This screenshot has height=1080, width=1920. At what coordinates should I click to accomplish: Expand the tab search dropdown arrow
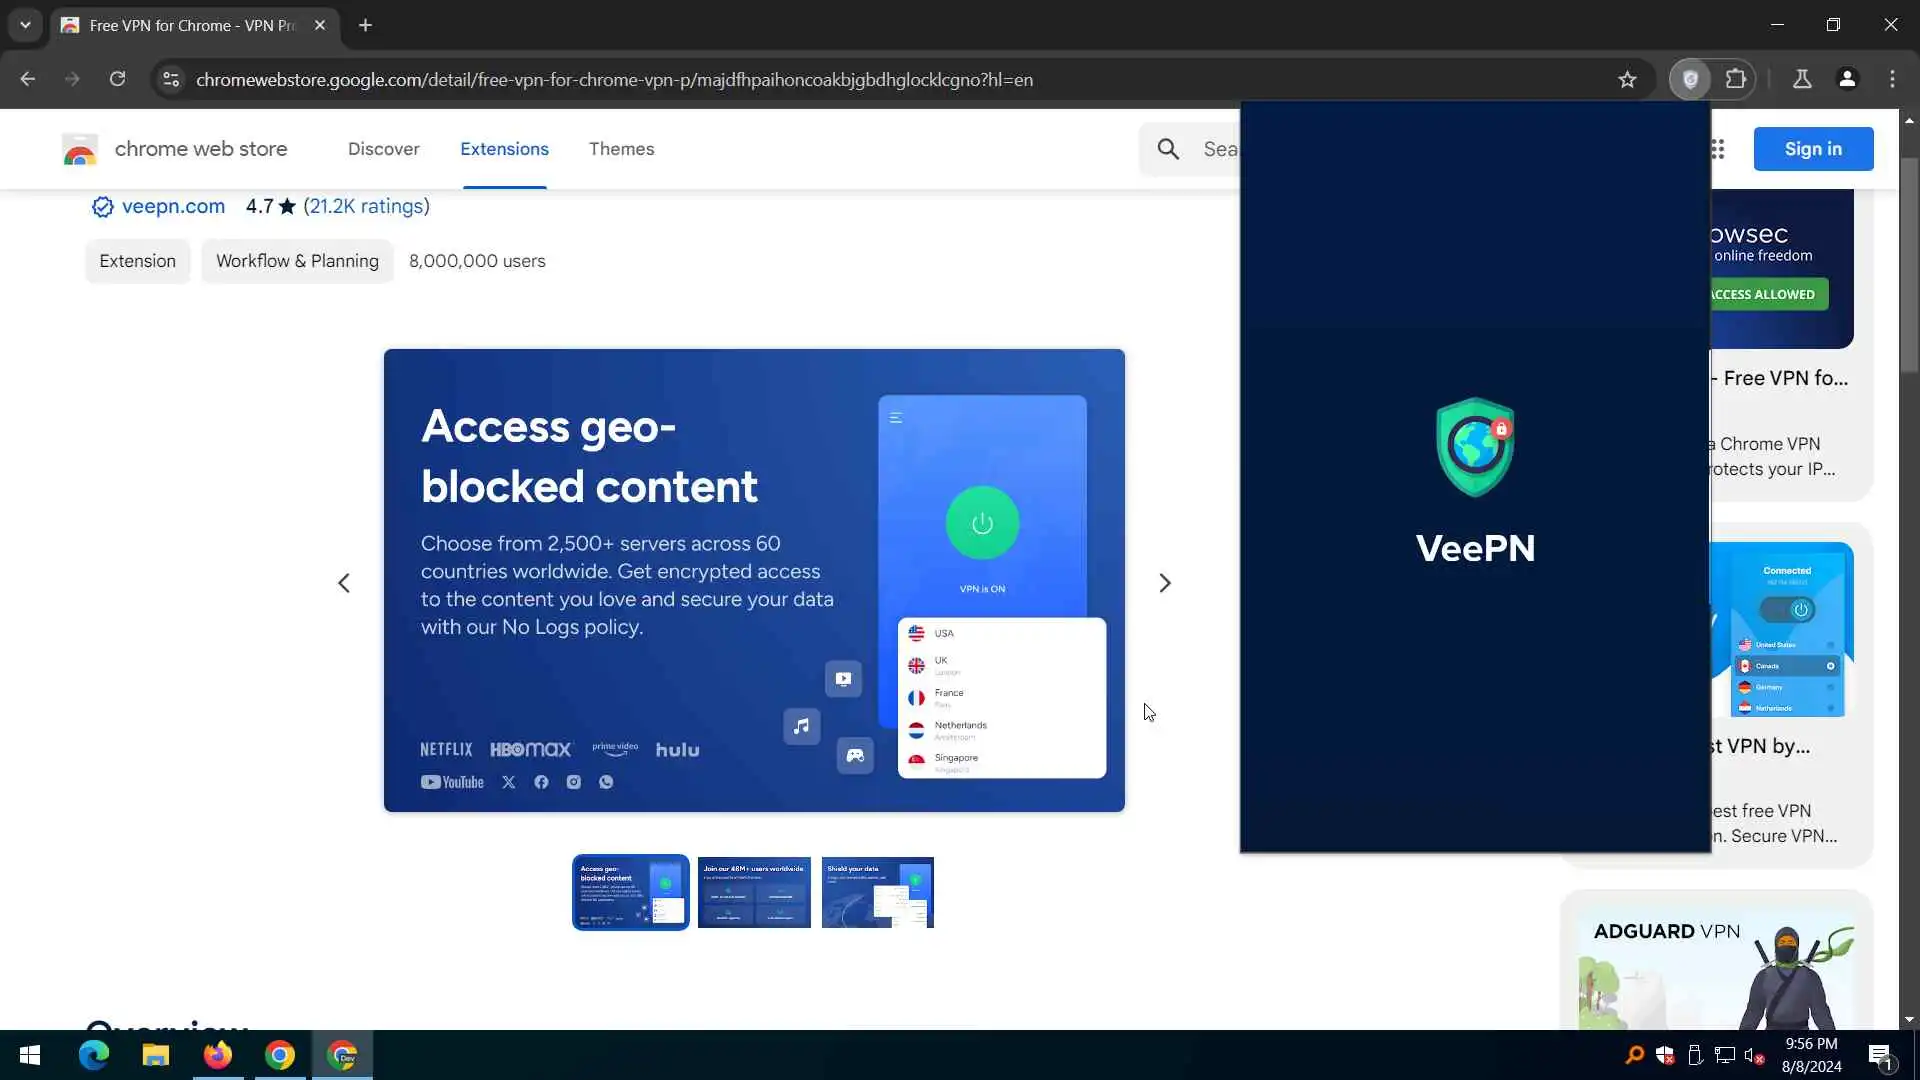pos(25,25)
